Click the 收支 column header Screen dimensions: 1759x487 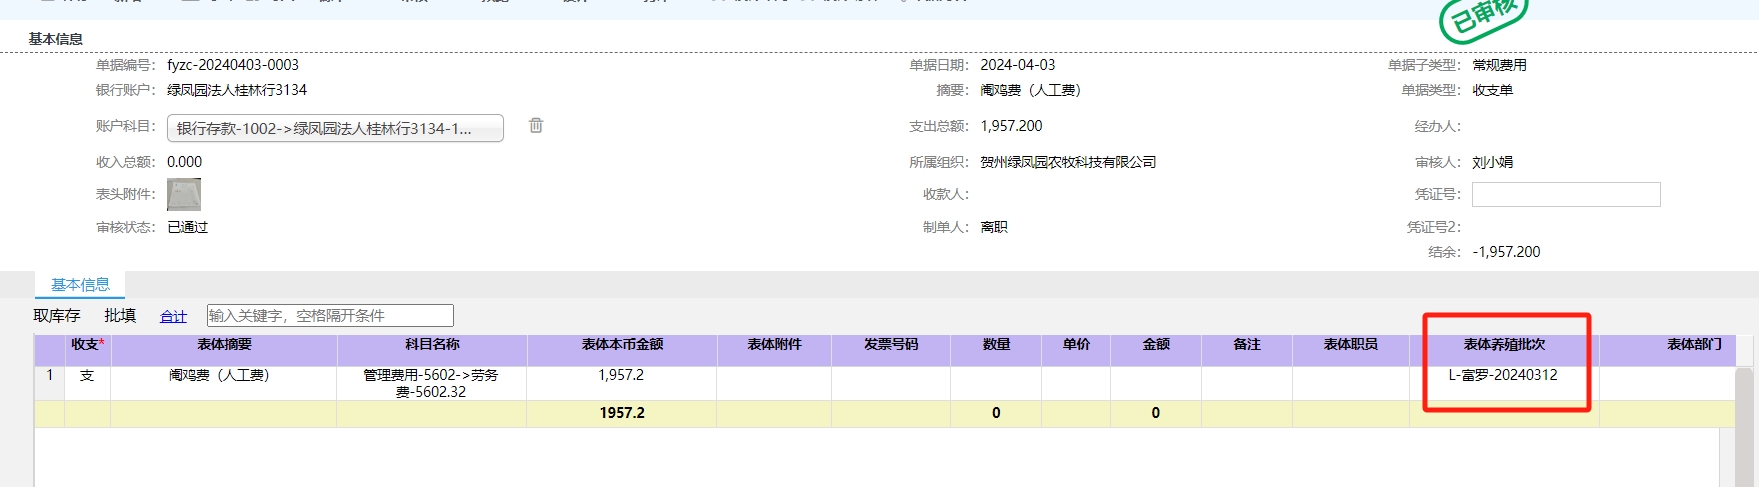(x=87, y=345)
